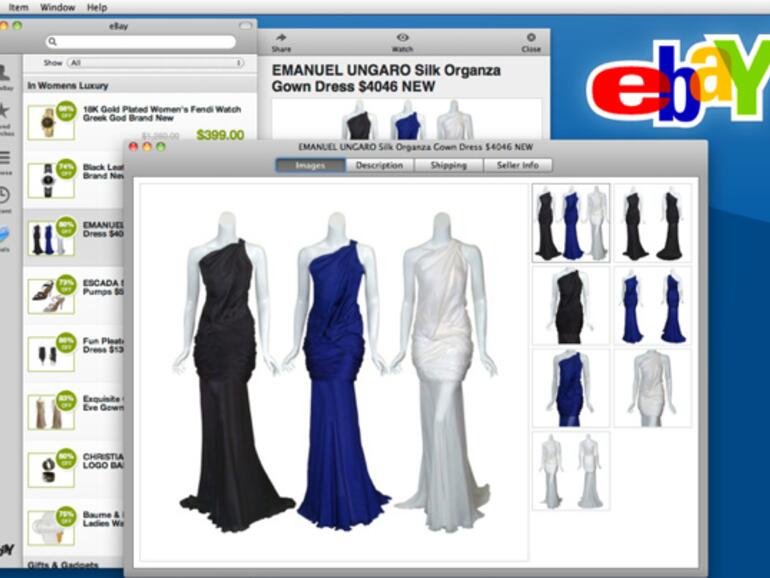The height and width of the screenshot is (578, 770).
Task: Click the $399.00 price
Action: tap(220, 135)
